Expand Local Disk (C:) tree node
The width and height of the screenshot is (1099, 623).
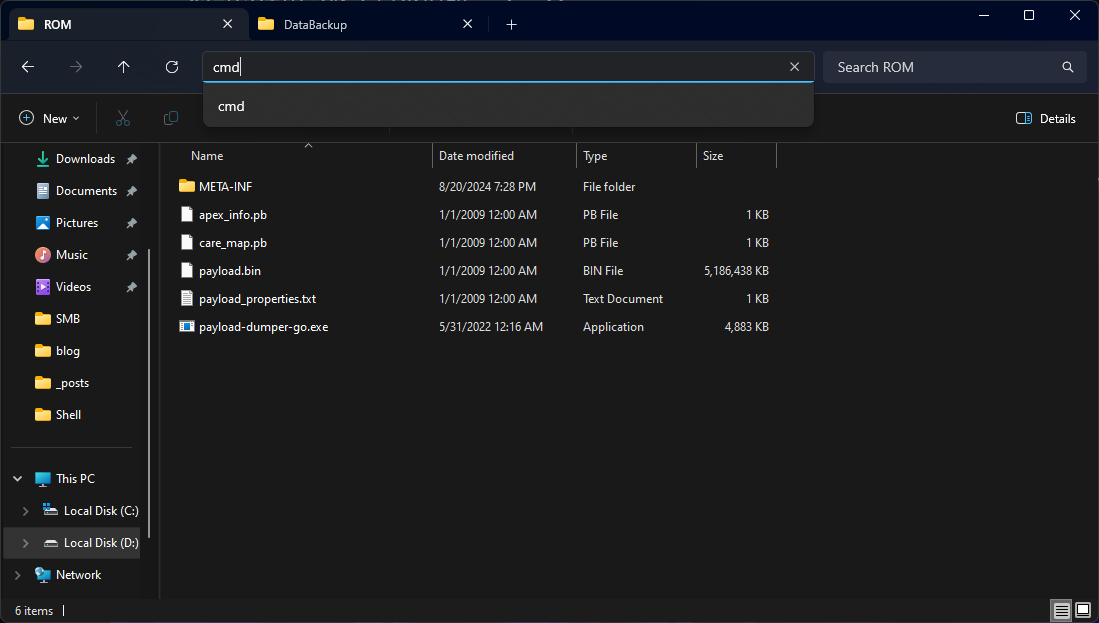[26, 511]
